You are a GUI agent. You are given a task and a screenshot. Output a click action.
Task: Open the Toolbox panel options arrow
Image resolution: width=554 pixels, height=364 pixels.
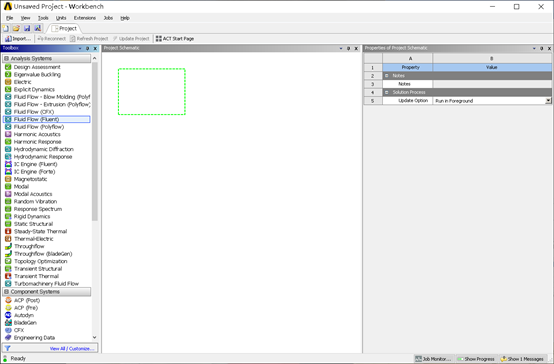coord(80,48)
